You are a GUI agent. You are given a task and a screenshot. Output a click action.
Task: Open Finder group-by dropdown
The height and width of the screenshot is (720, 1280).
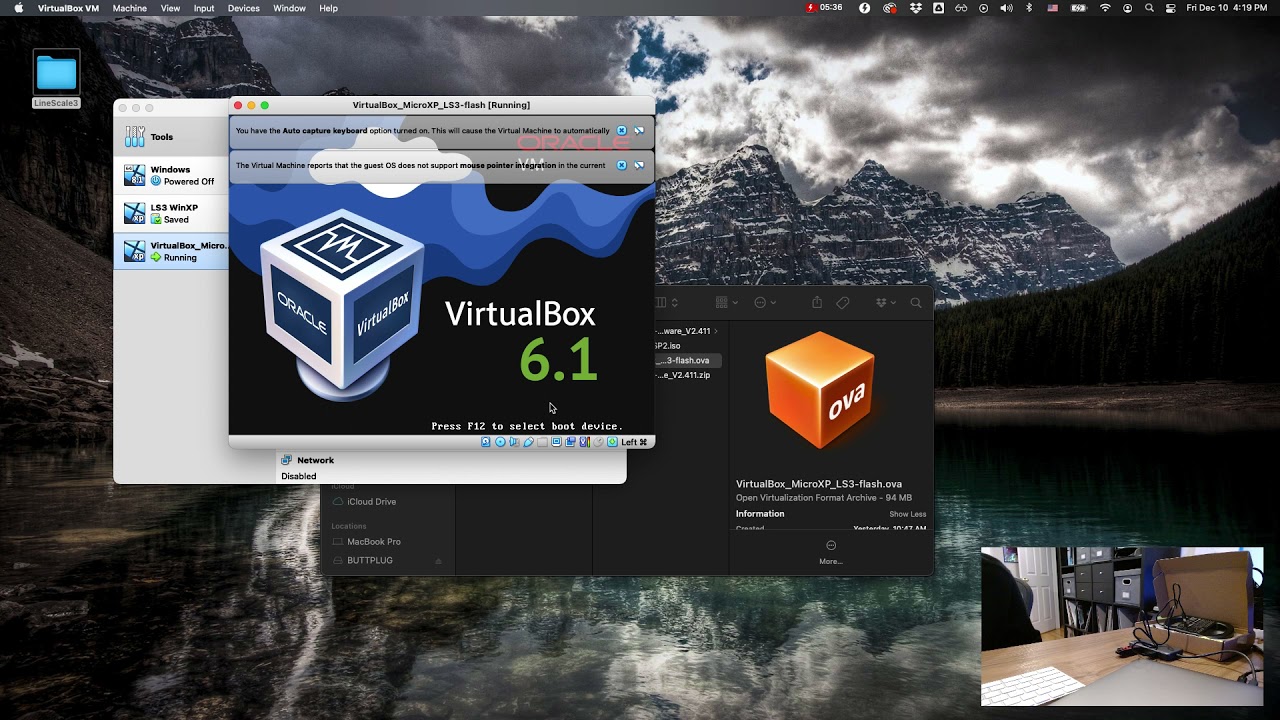click(x=727, y=302)
